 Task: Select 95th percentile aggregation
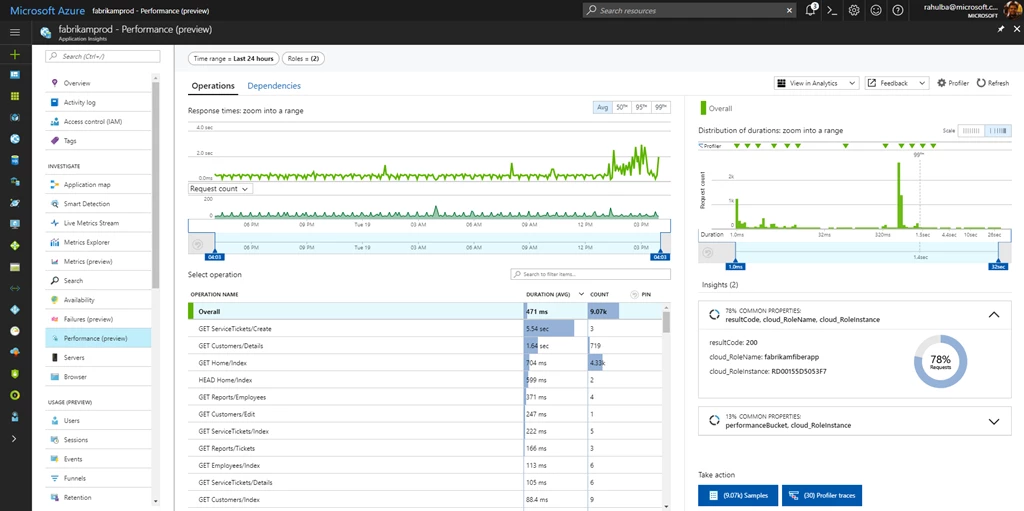click(x=641, y=107)
